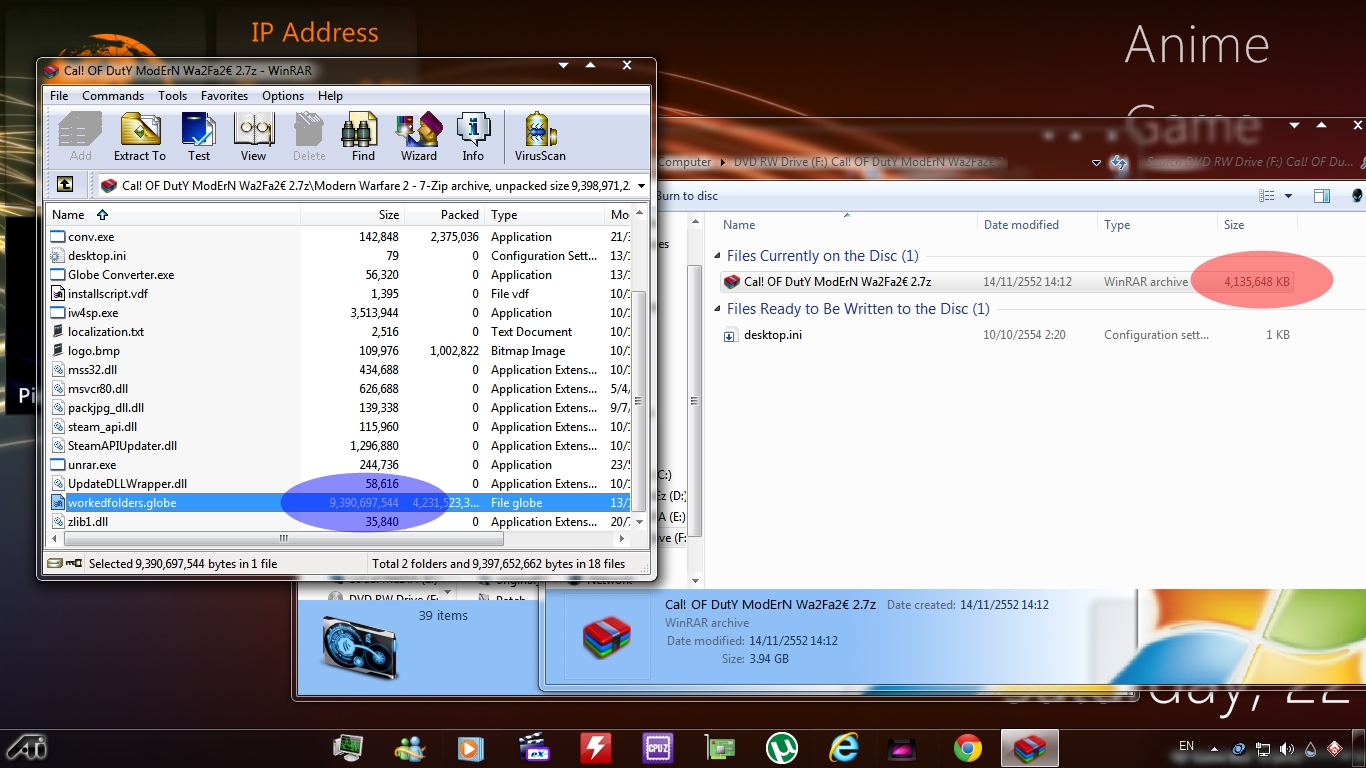The width and height of the screenshot is (1366, 768).
Task: Click EN language indicator in tray
Action: coord(1187,746)
